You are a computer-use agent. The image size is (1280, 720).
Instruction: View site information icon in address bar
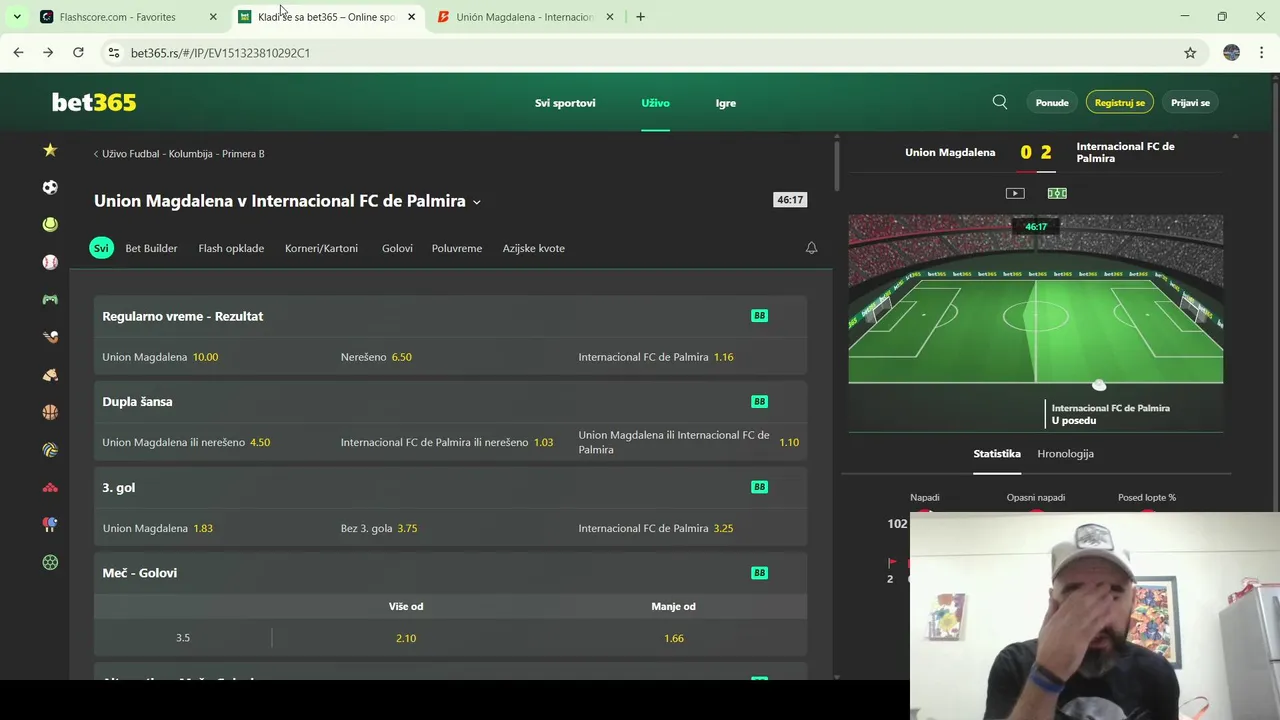point(113,53)
